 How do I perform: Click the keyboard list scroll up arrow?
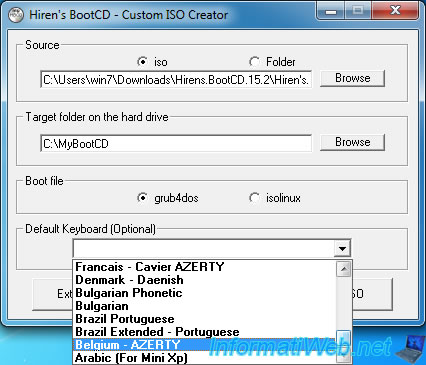coord(343,269)
